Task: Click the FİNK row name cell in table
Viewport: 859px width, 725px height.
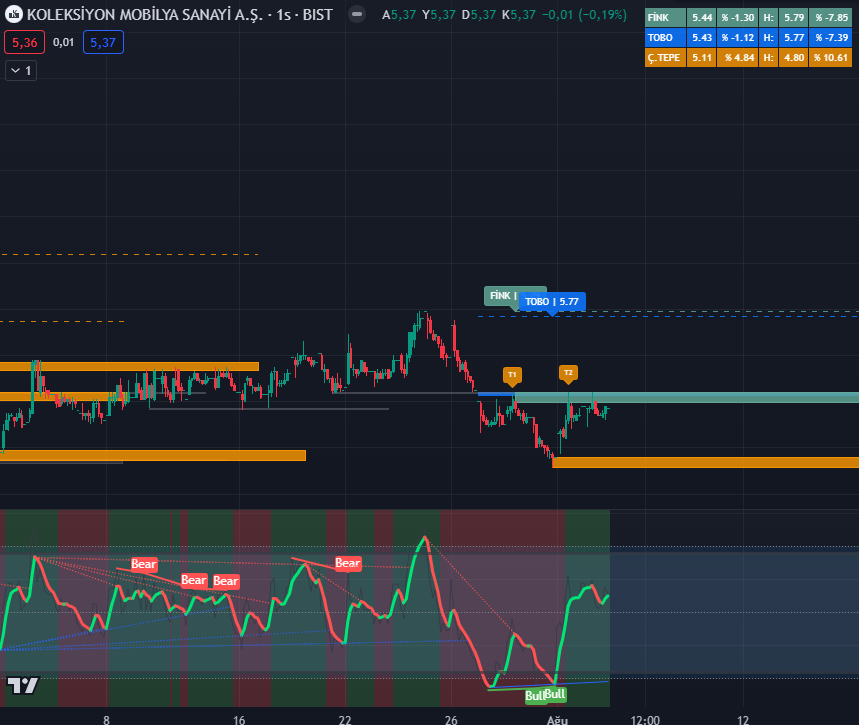Action: coord(665,18)
